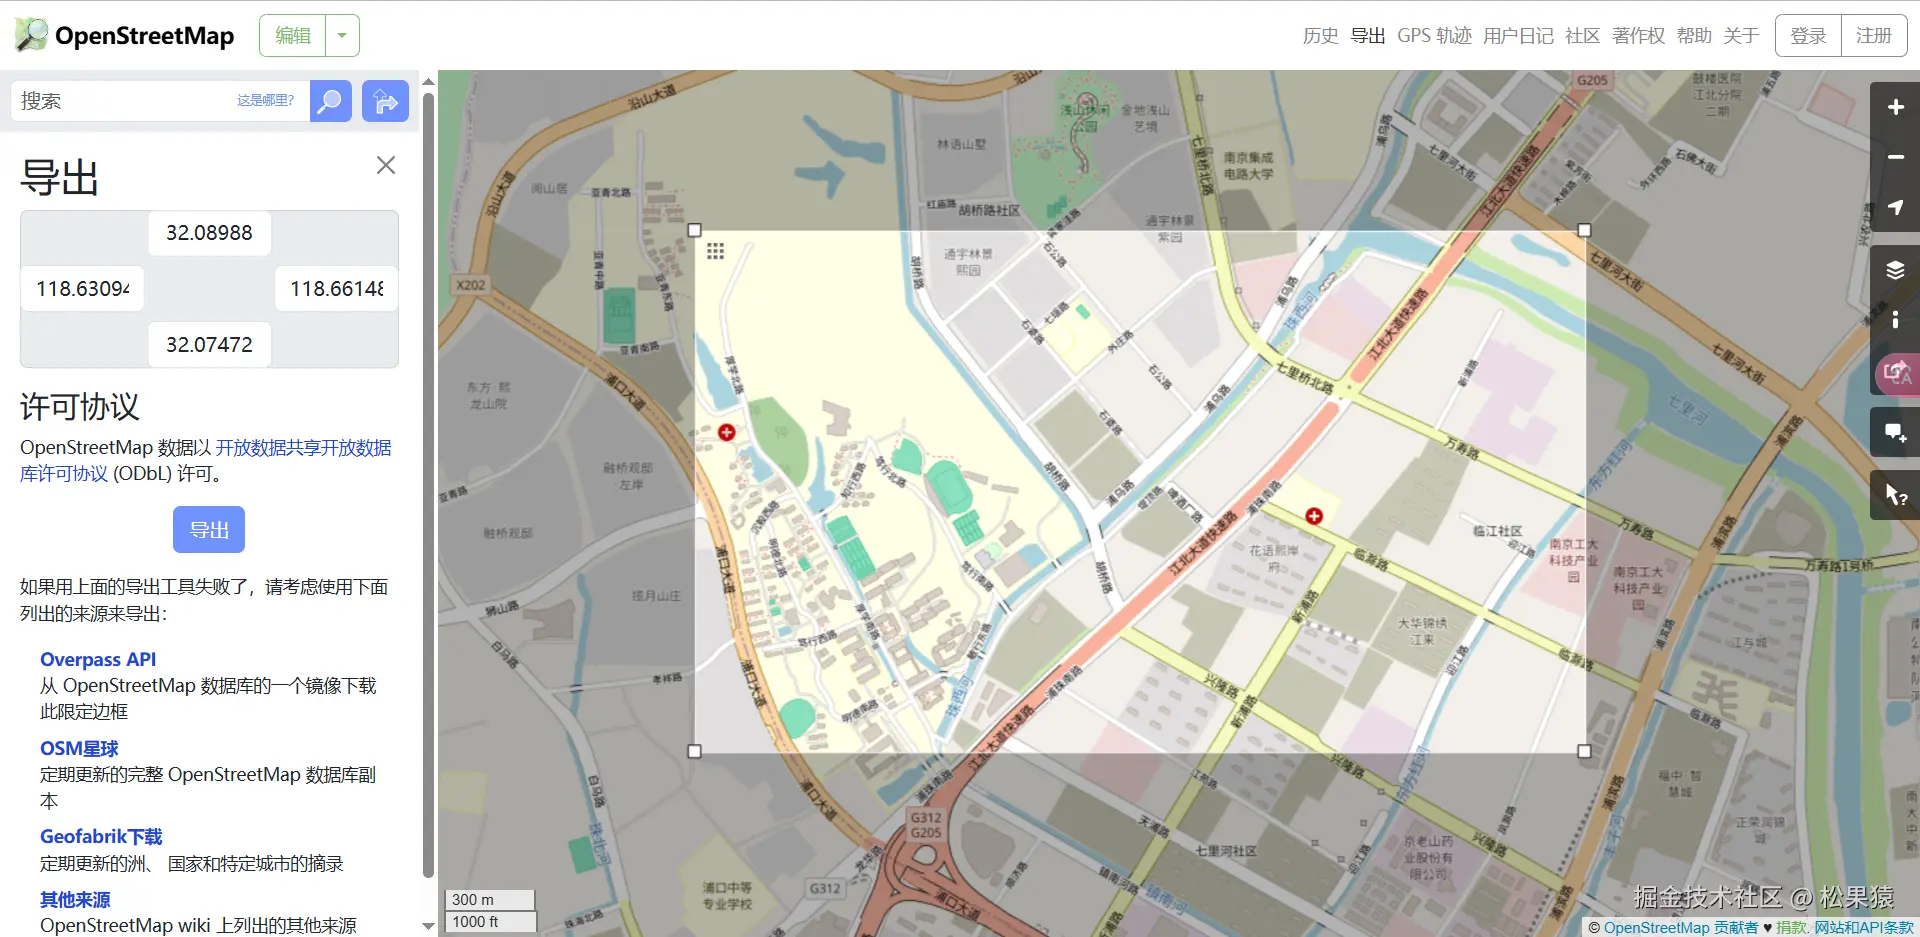Image resolution: width=1920 pixels, height=937 pixels.
Task: Open the 帮助 help menu item
Action: click(1694, 36)
